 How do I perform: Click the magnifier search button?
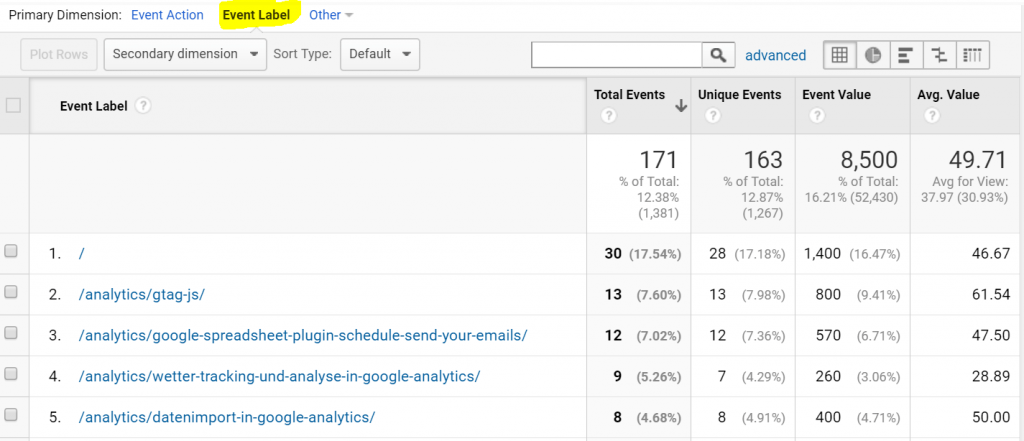tap(717, 55)
